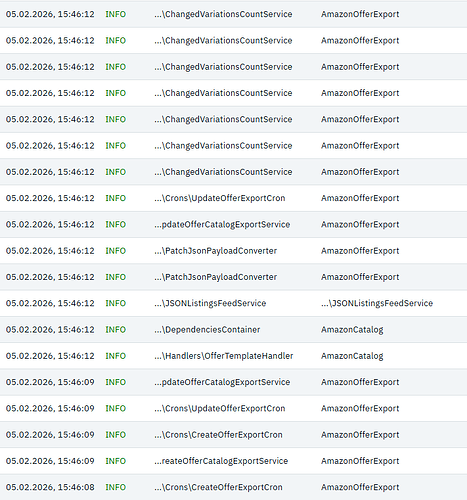Click INFO in the 15:46:12 UpdateOfferExportCron row

(116, 198)
